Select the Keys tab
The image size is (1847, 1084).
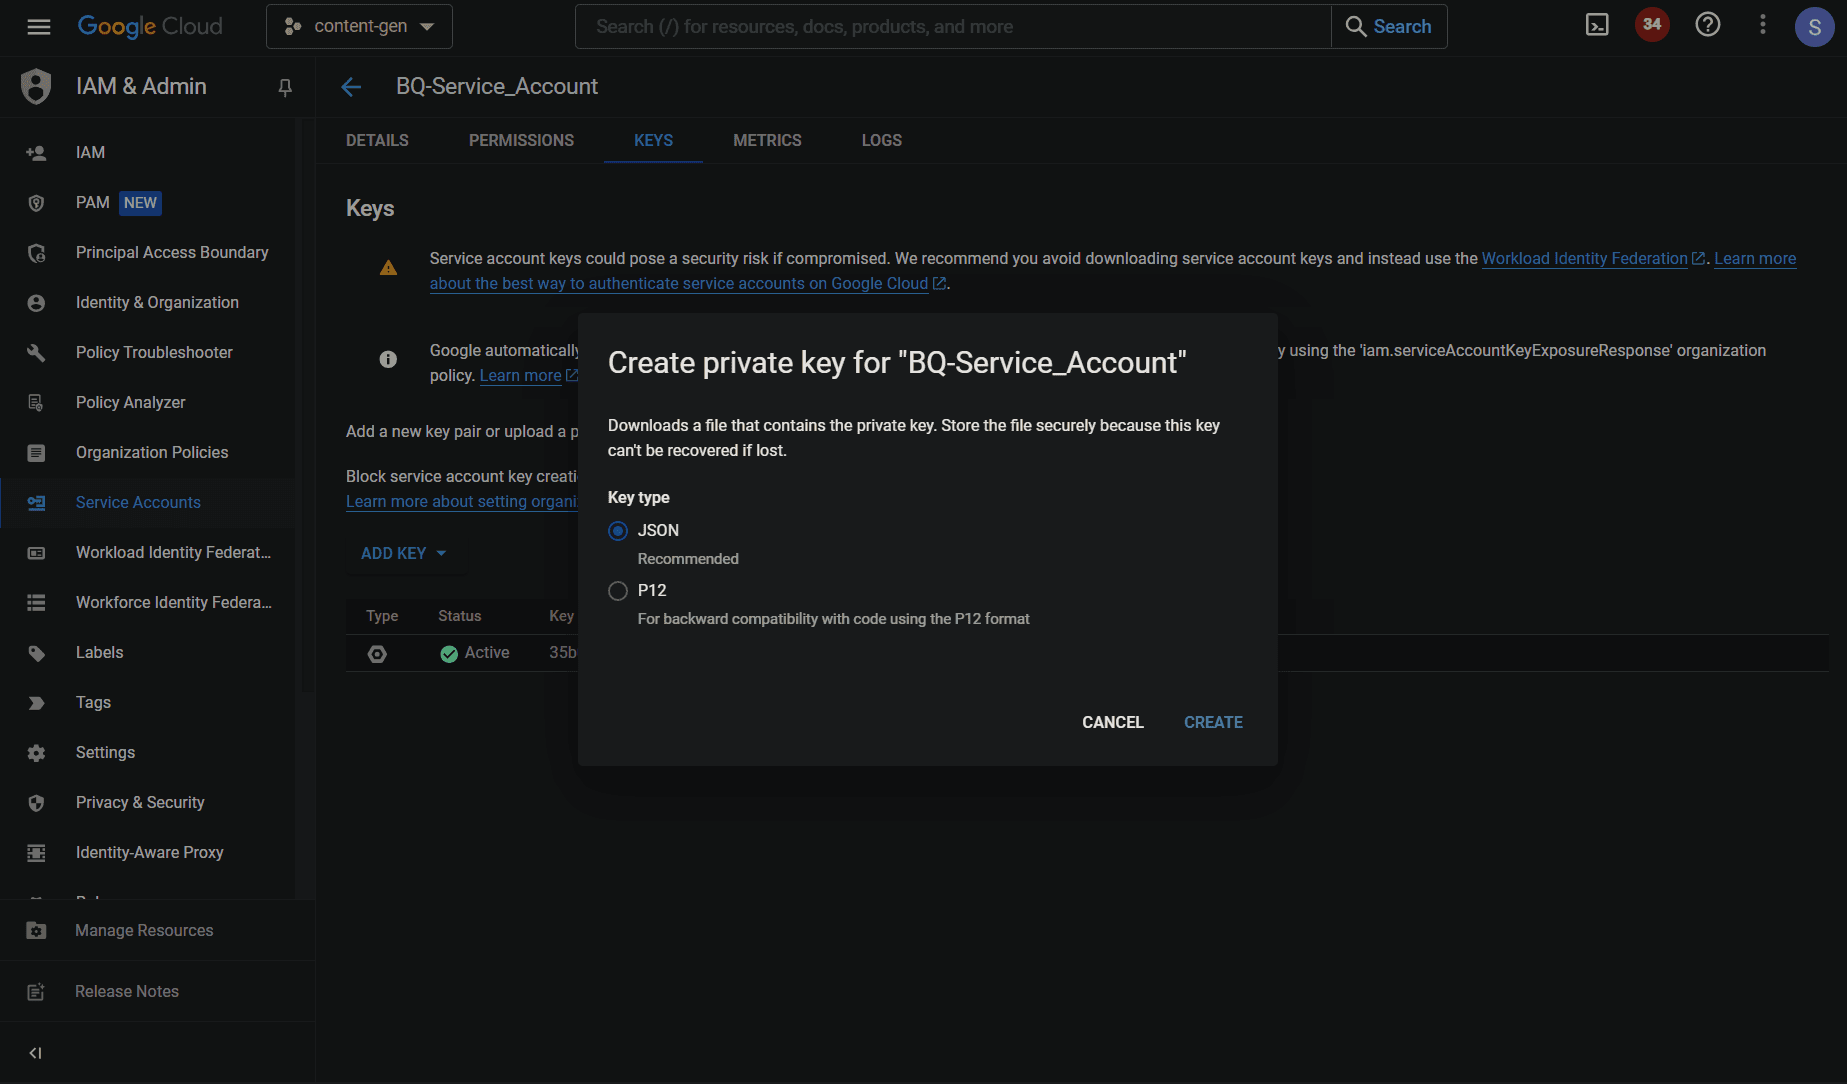pos(653,141)
